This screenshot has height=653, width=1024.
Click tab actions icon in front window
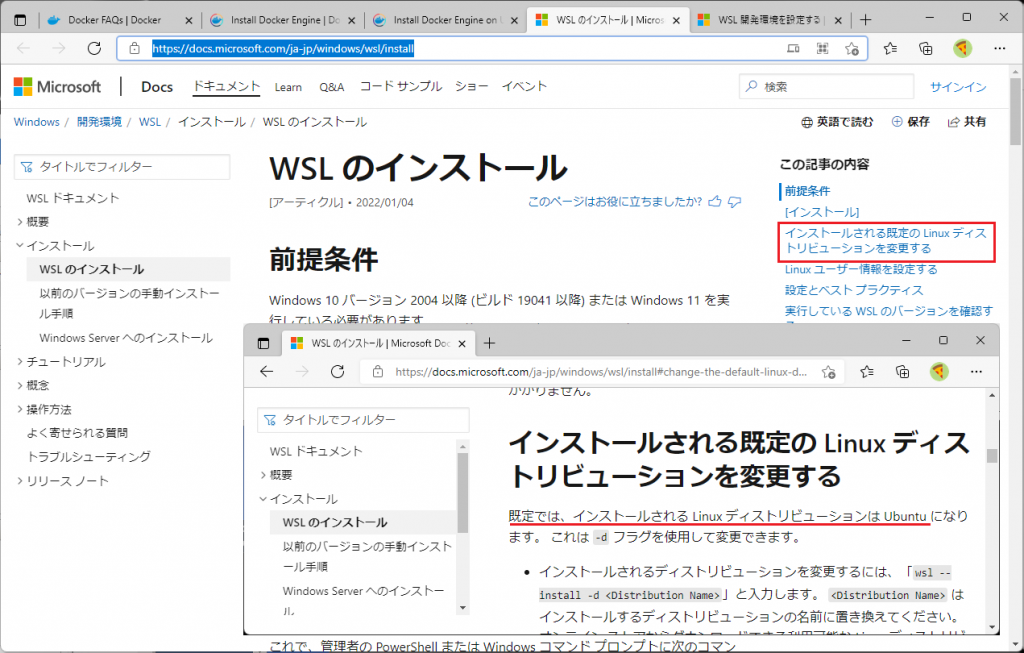coord(263,343)
